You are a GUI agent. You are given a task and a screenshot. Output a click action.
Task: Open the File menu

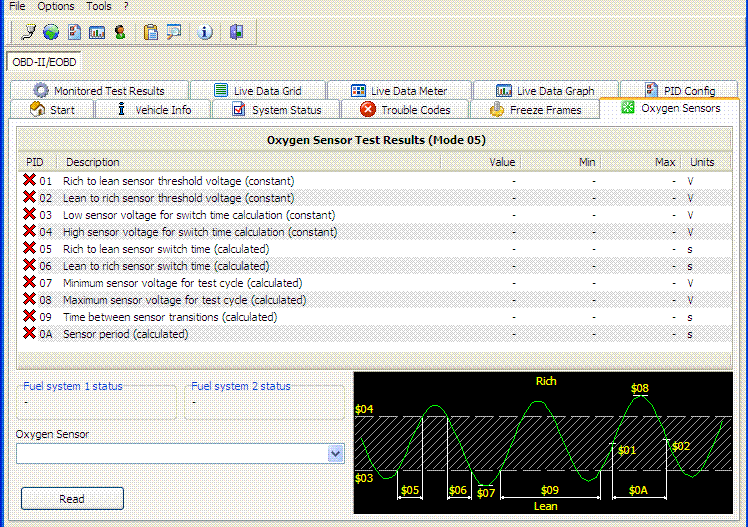(17, 6)
